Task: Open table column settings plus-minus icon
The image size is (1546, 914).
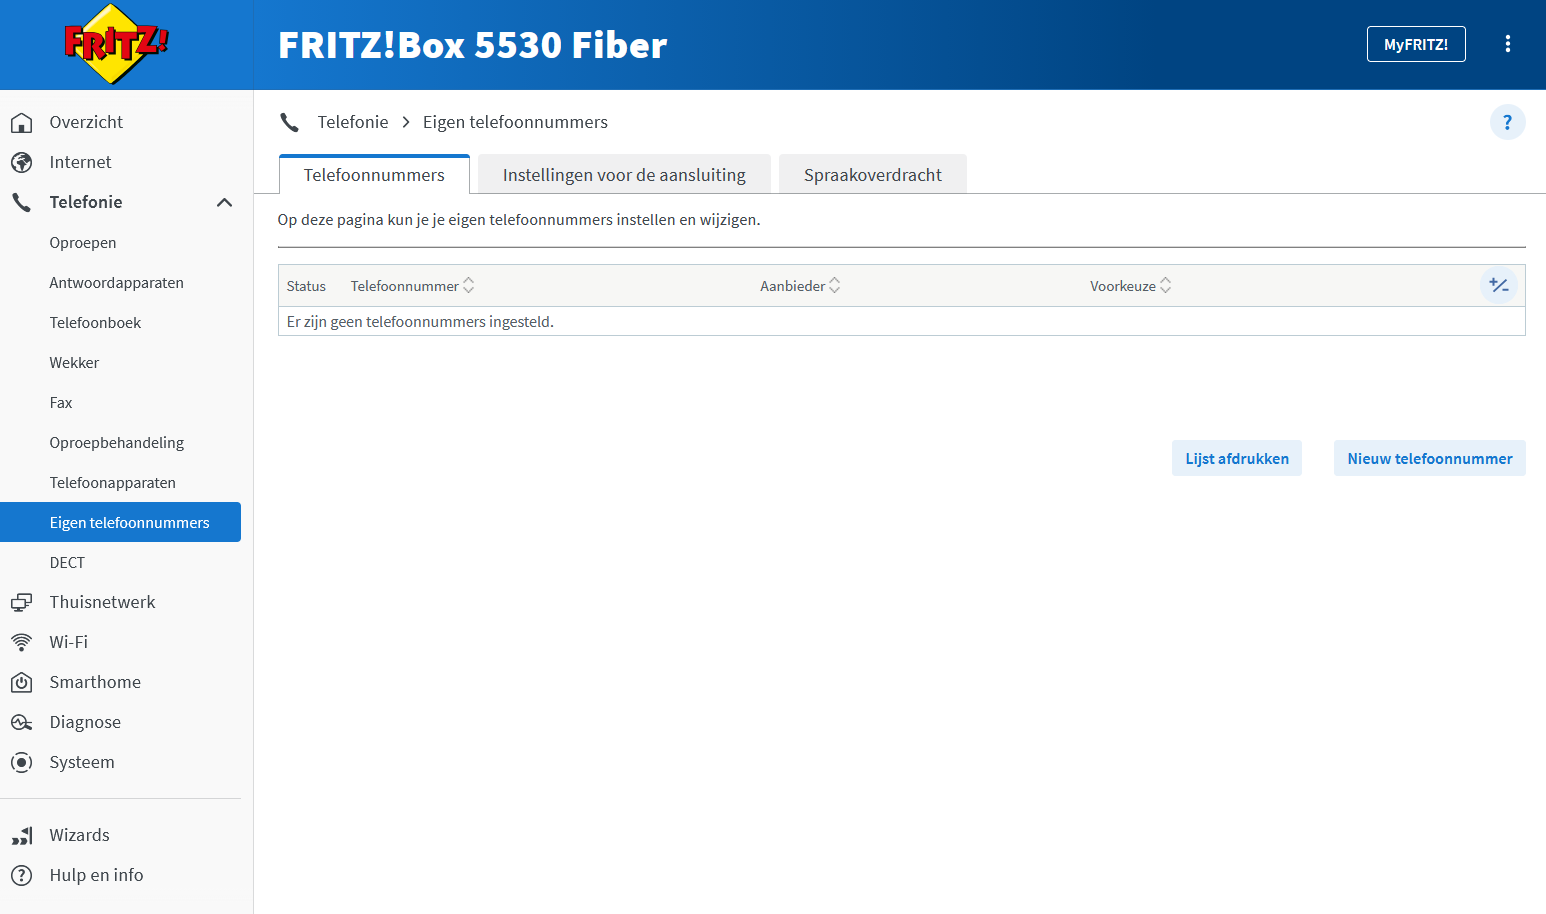Action: [1498, 286]
